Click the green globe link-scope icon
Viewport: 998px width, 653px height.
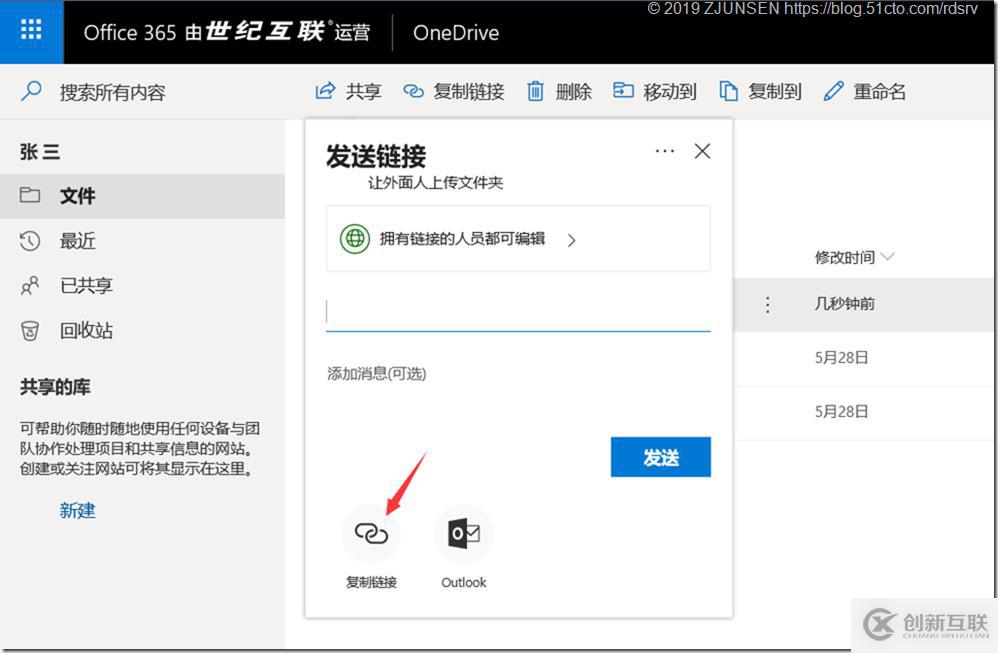pyautogui.click(x=355, y=239)
